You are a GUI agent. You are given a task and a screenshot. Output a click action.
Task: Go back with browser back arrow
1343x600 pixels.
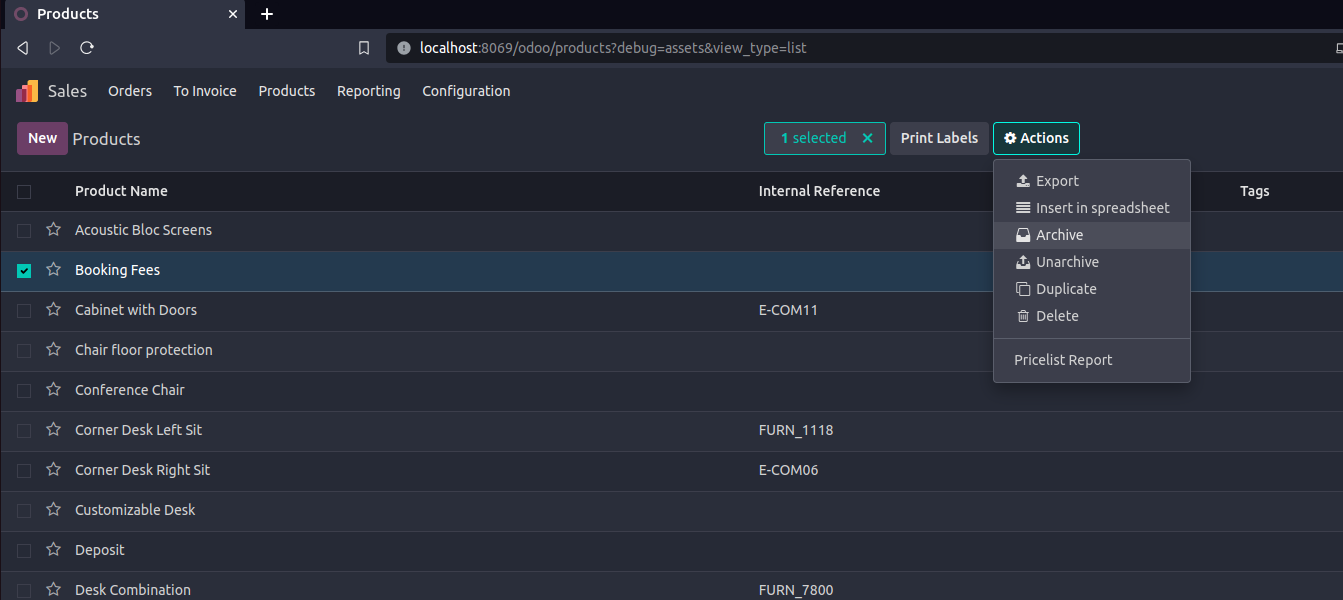pyautogui.click(x=23, y=48)
